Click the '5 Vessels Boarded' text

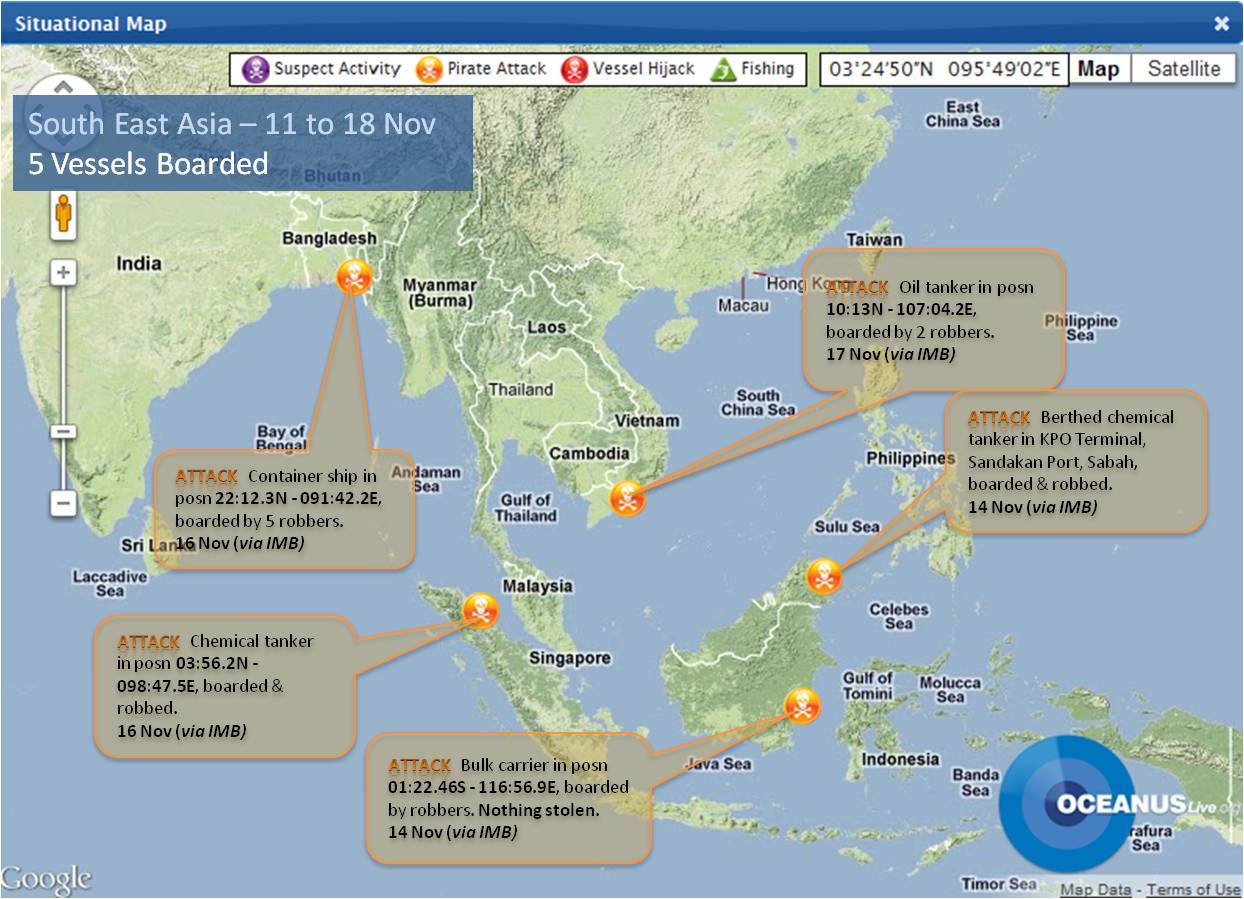tap(148, 163)
